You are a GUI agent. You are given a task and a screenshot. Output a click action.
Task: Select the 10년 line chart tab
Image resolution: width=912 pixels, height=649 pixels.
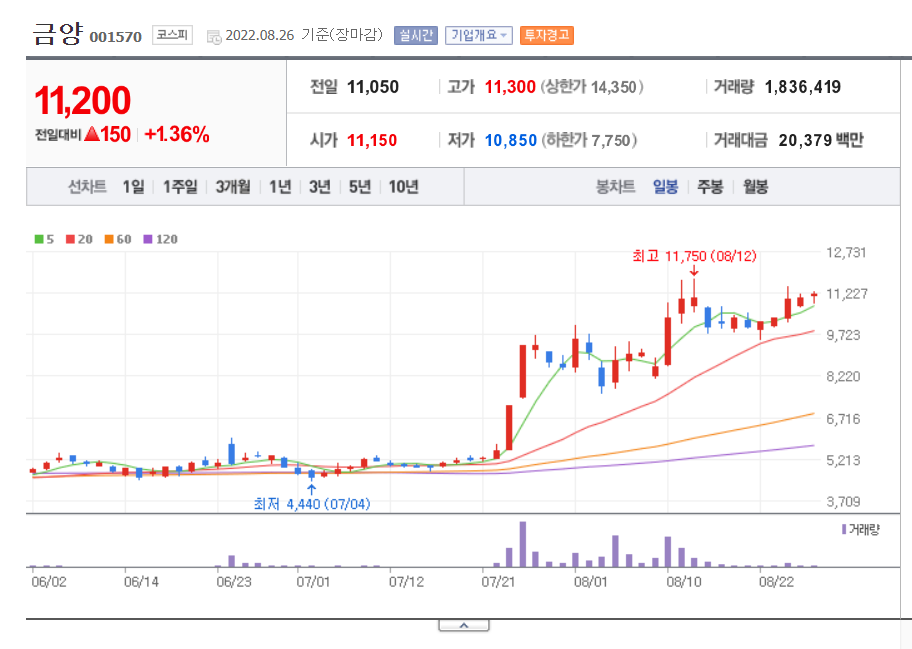click(403, 187)
